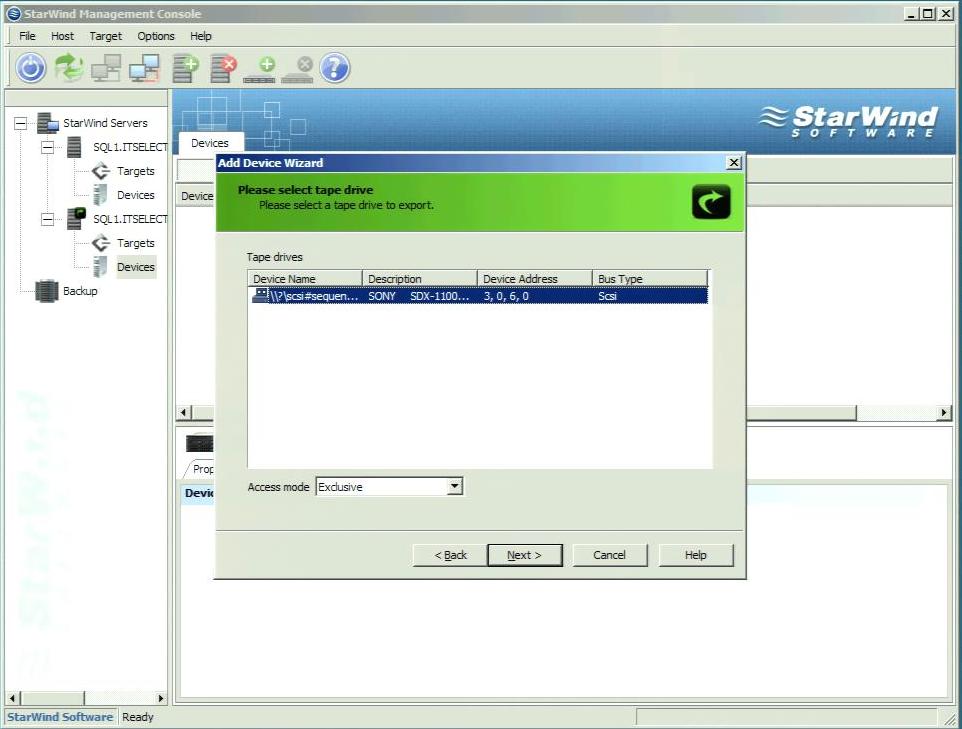Select Devices under second SQL1.ITSELECT server
Viewport: 962px width, 729px height.
pyautogui.click(x=136, y=267)
